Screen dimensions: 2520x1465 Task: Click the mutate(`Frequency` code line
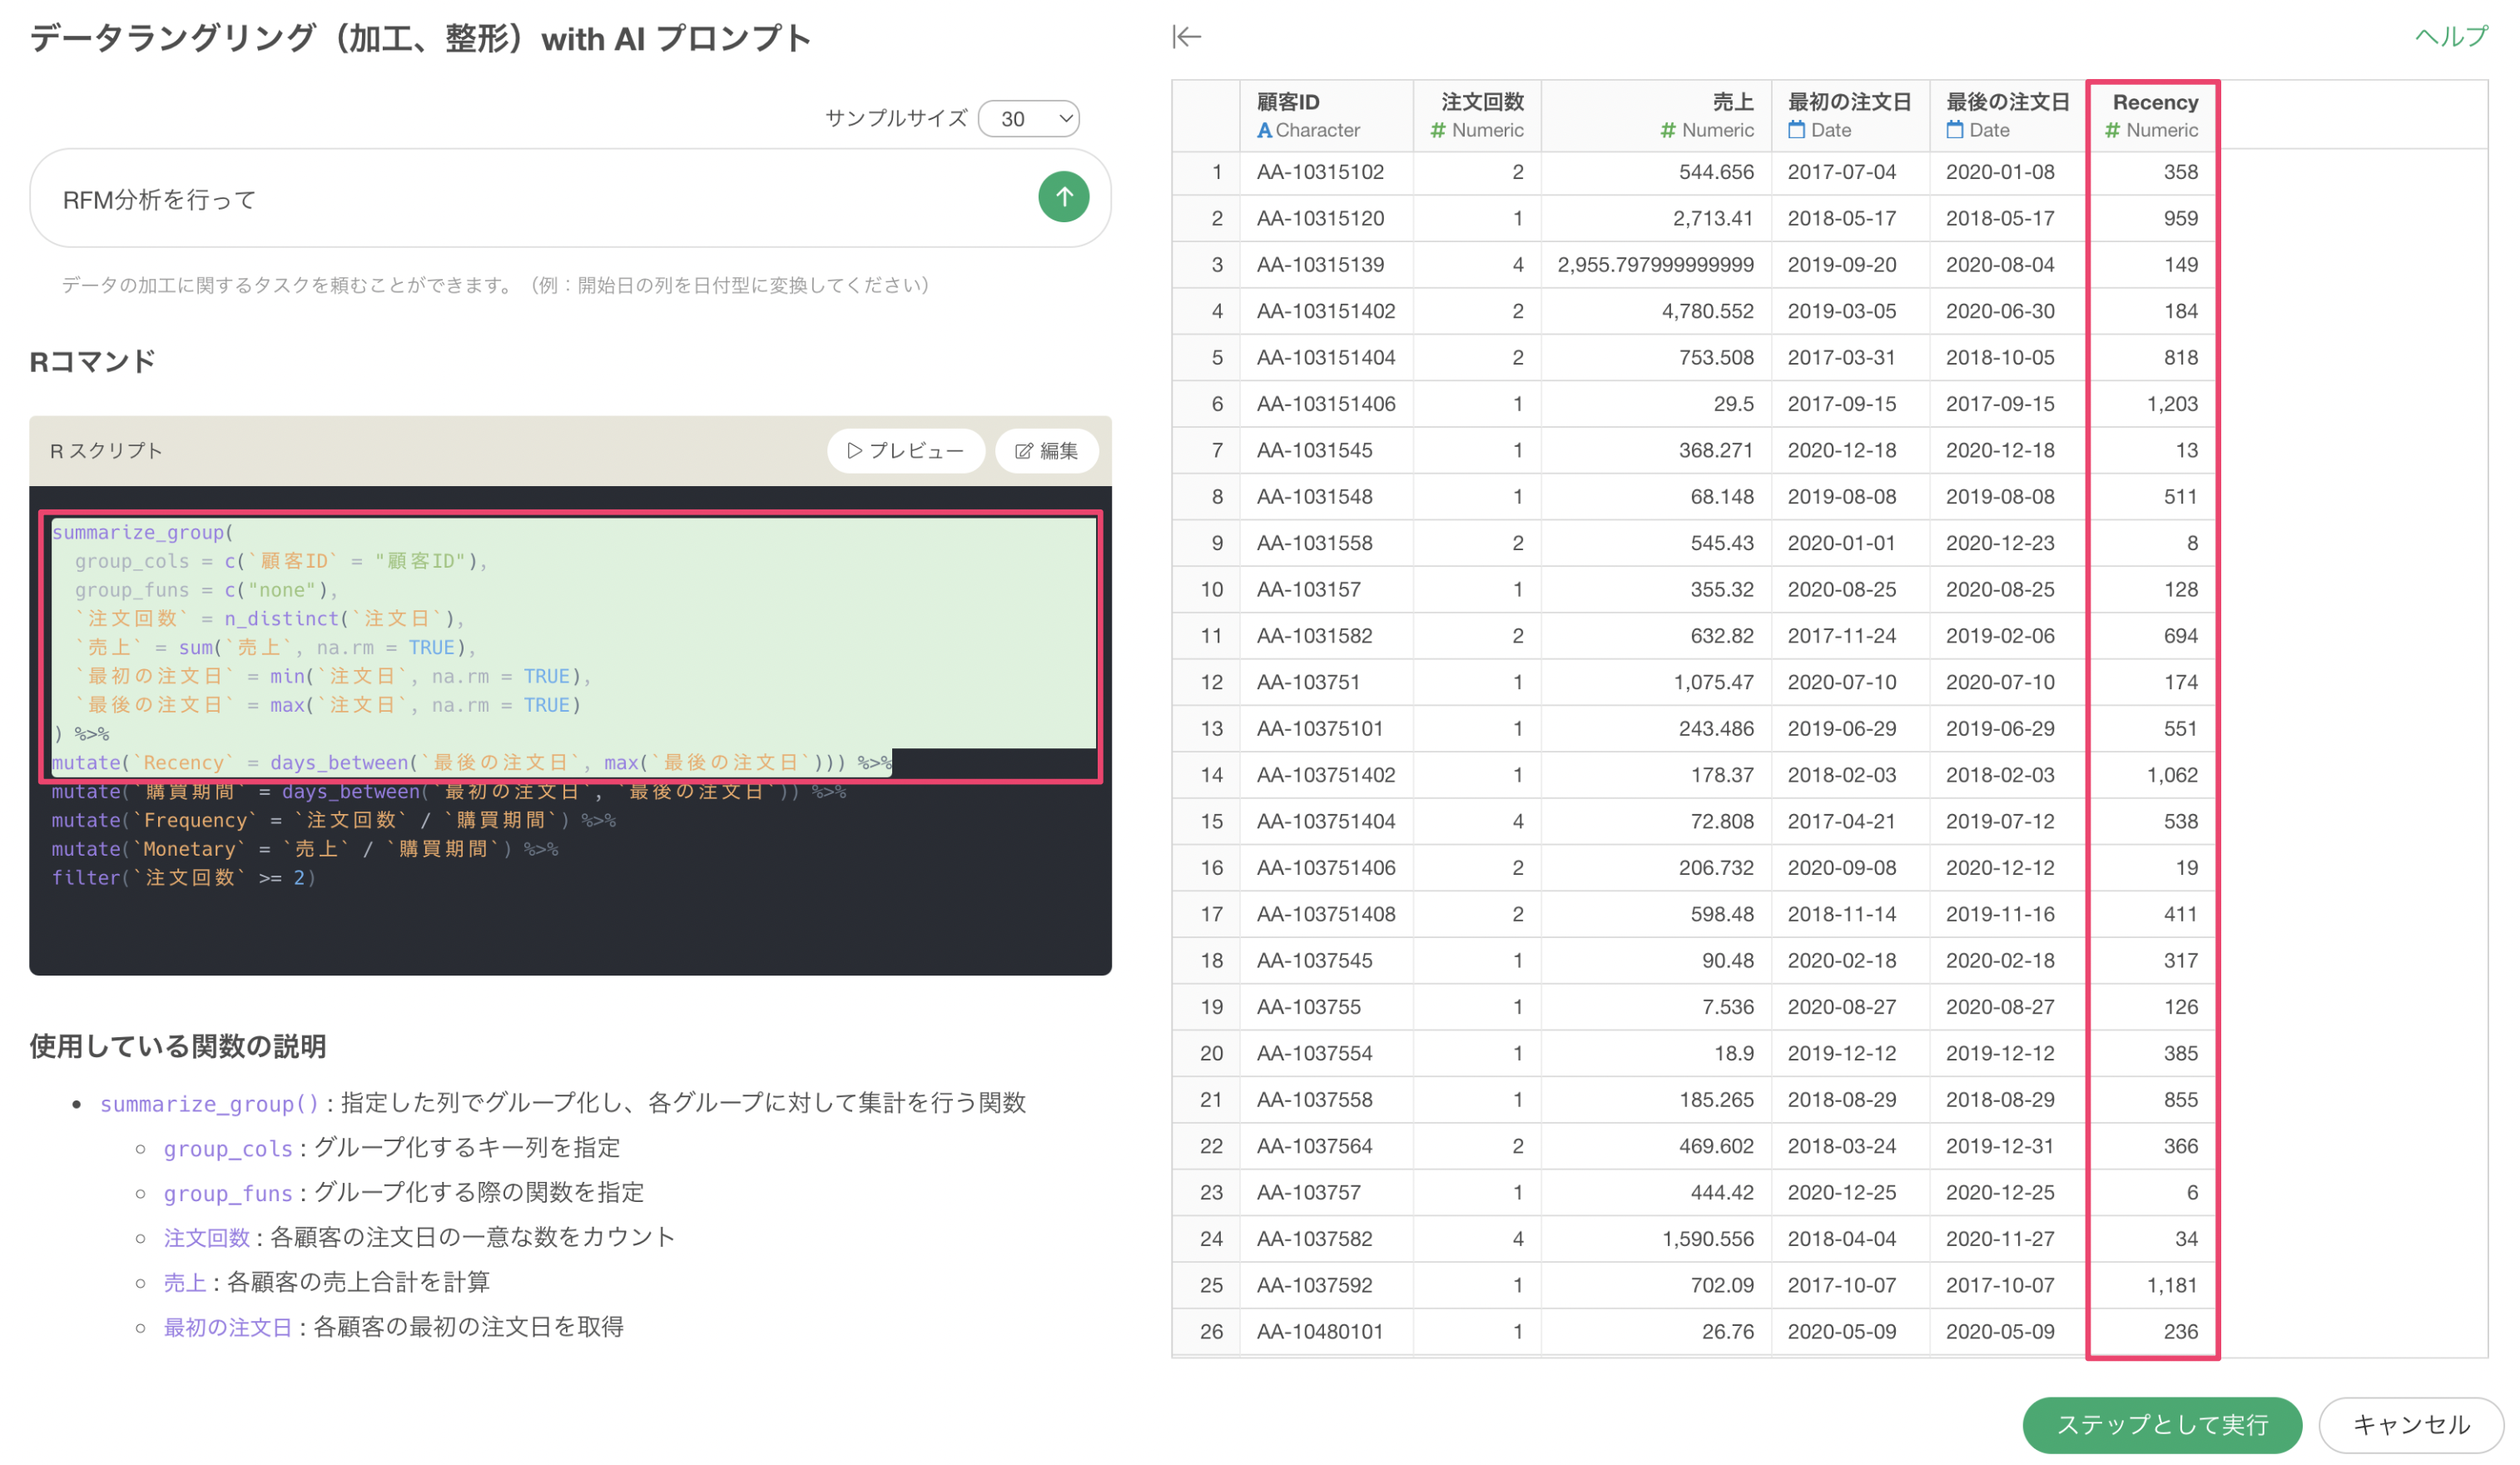pyautogui.click(x=334, y=820)
